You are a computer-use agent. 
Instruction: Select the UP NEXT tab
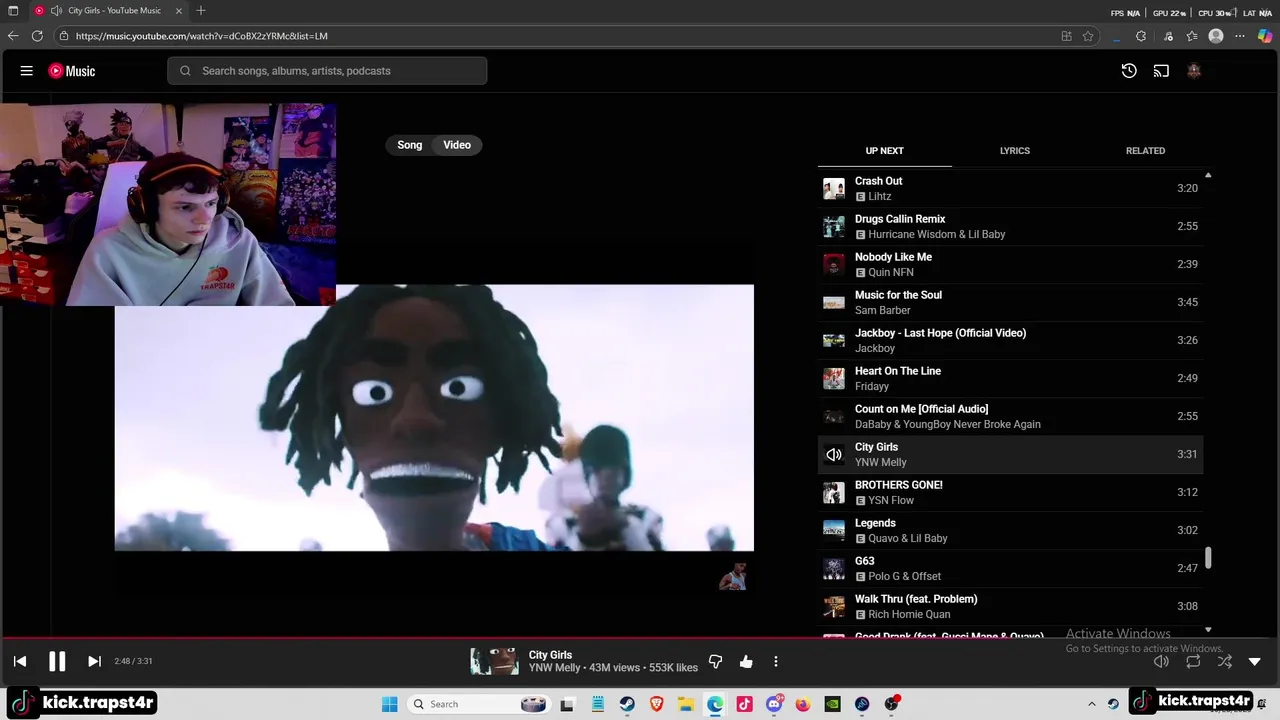coord(884,151)
